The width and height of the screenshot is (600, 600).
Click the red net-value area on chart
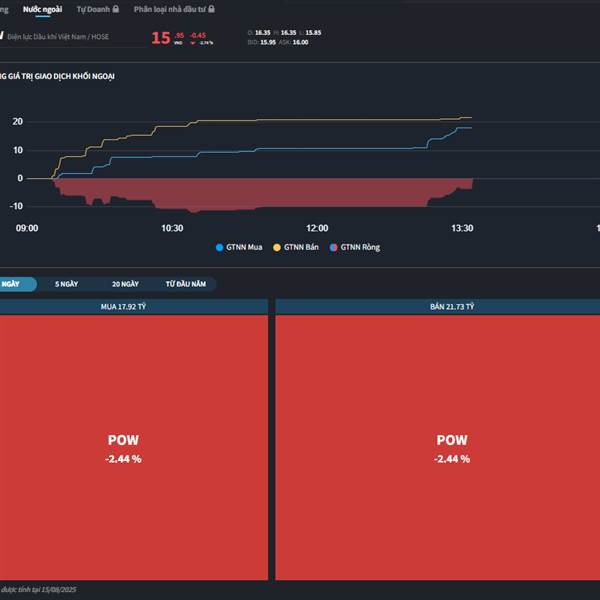268,193
